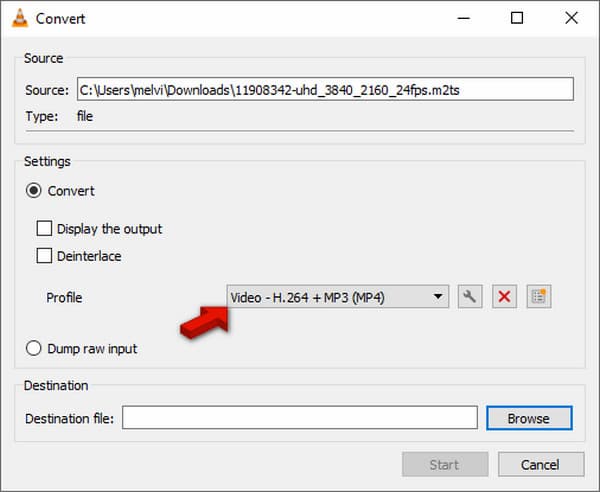Maximize the Convert window
The image size is (600, 492).
tap(517, 18)
